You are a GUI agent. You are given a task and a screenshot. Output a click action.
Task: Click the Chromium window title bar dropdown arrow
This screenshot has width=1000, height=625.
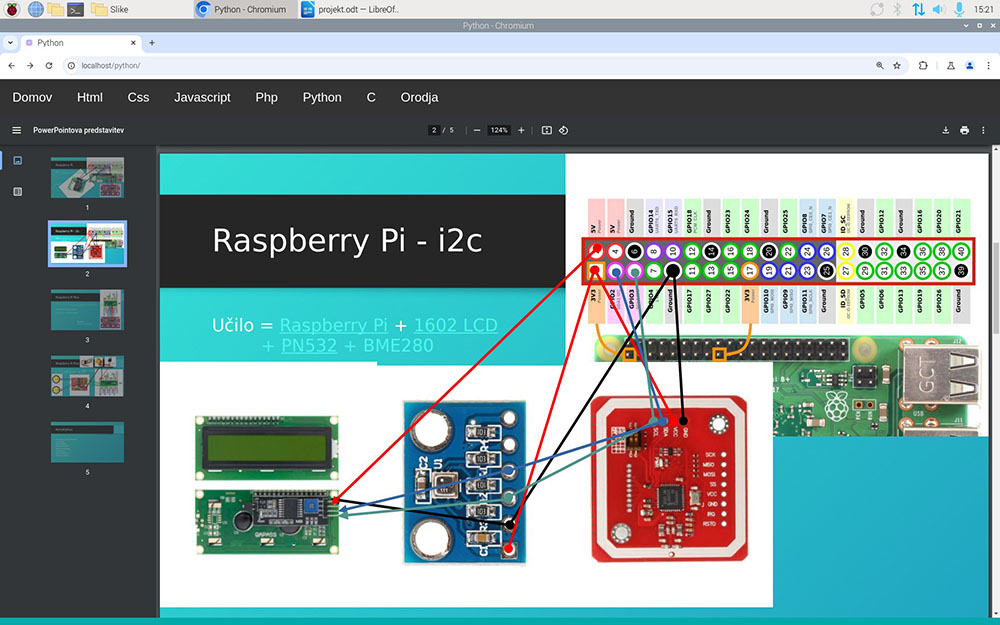point(966,26)
